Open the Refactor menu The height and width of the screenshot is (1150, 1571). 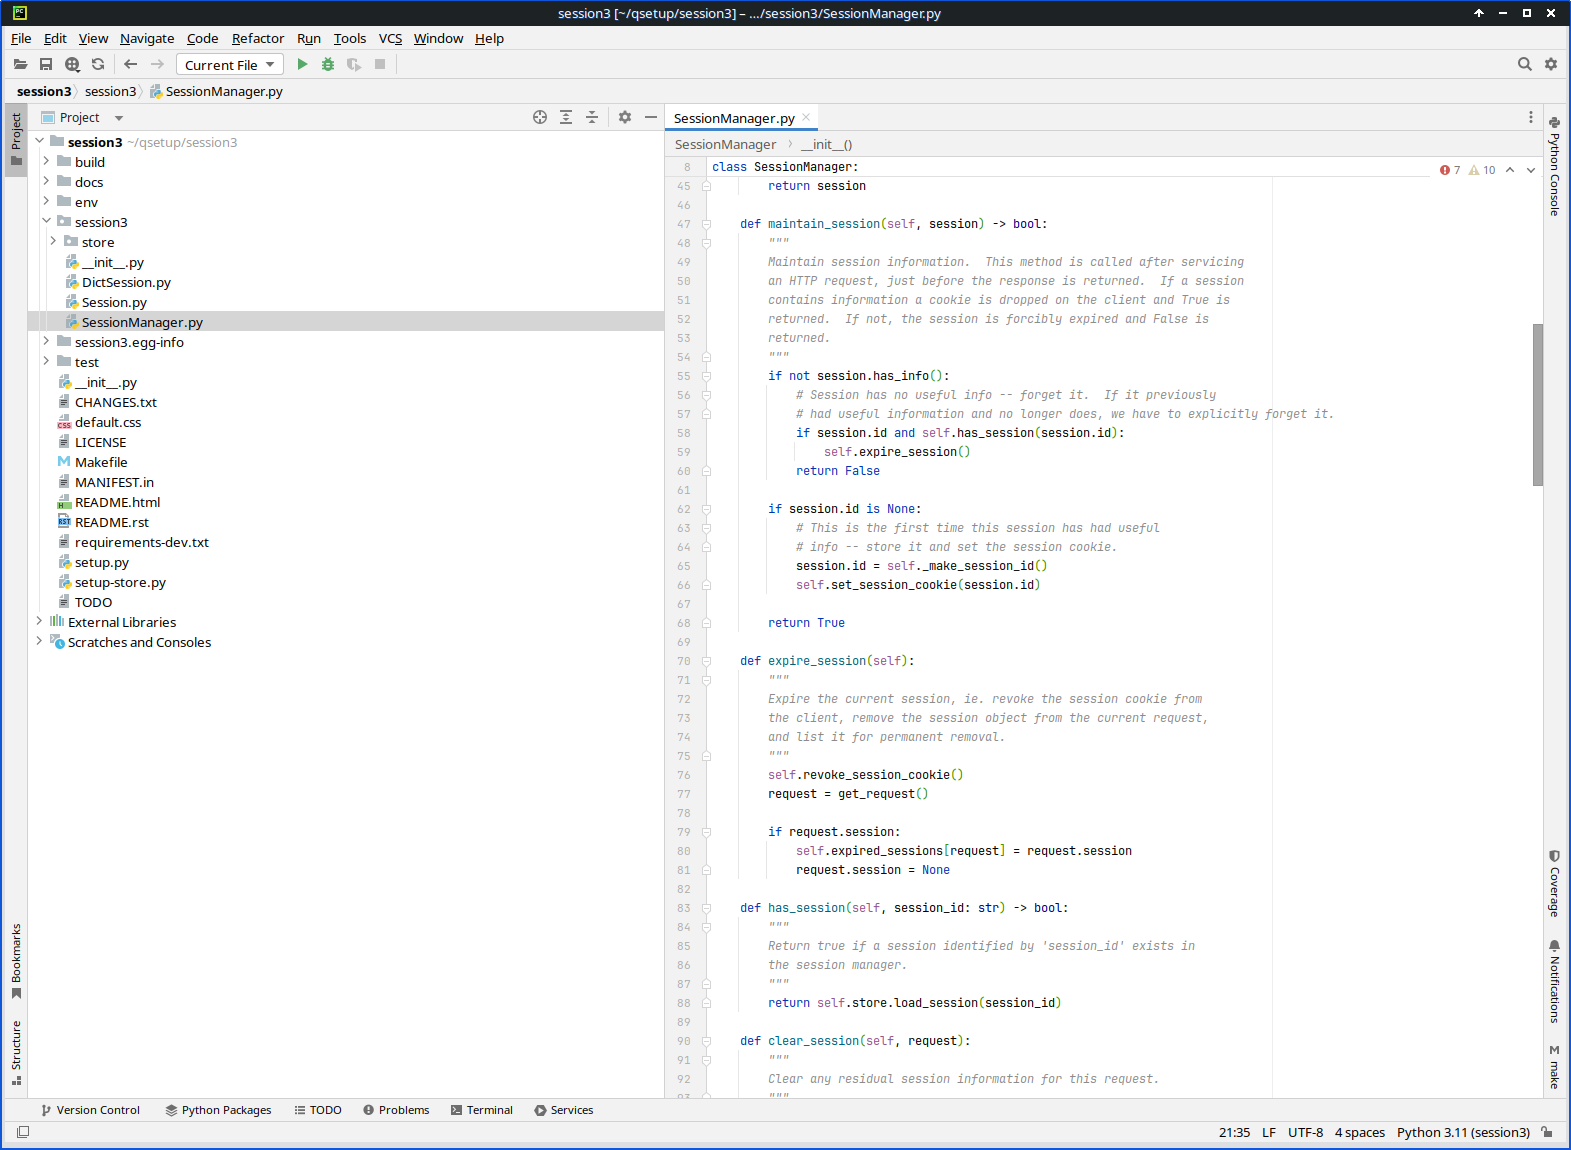click(x=258, y=38)
